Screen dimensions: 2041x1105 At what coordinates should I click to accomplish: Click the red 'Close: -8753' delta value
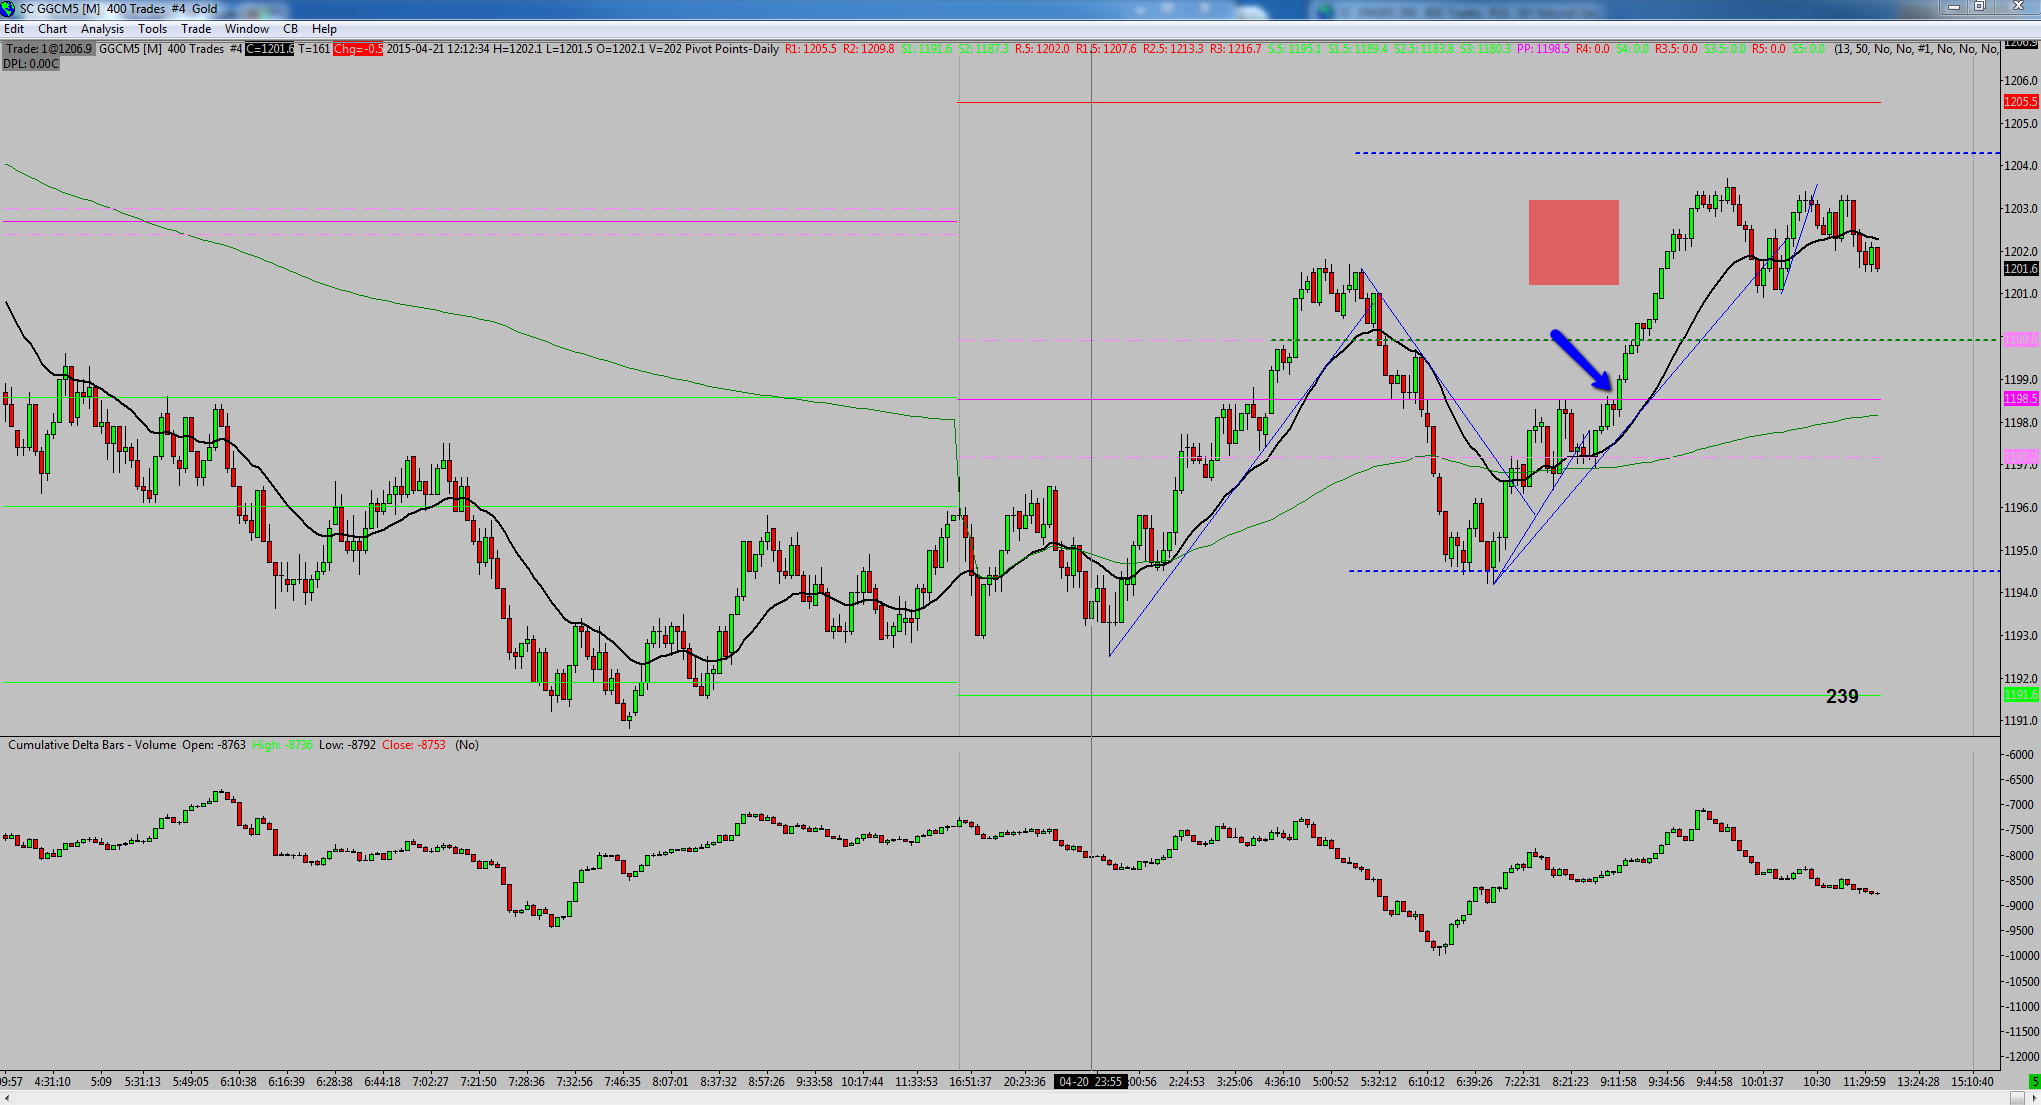[x=413, y=745]
